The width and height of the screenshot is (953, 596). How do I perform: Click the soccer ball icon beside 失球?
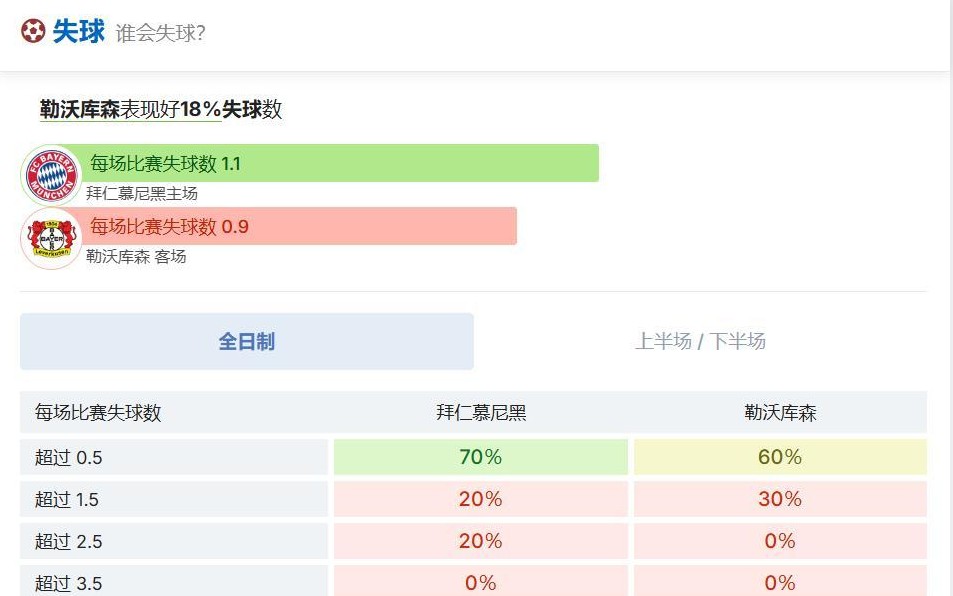pyautogui.click(x=33, y=31)
